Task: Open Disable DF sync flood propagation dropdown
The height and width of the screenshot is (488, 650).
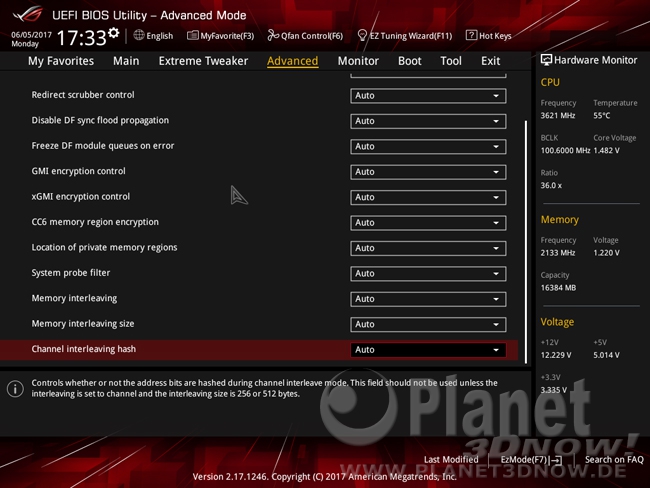Action: pos(428,121)
